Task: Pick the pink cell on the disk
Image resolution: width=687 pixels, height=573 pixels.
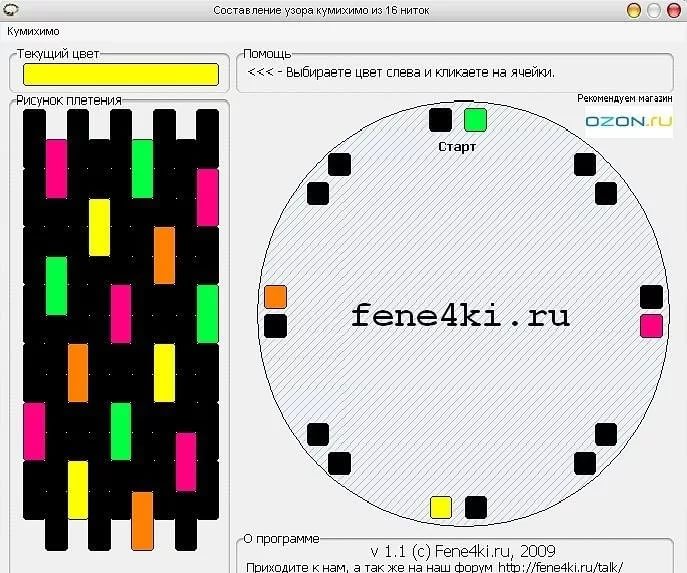Action: coord(652,326)
